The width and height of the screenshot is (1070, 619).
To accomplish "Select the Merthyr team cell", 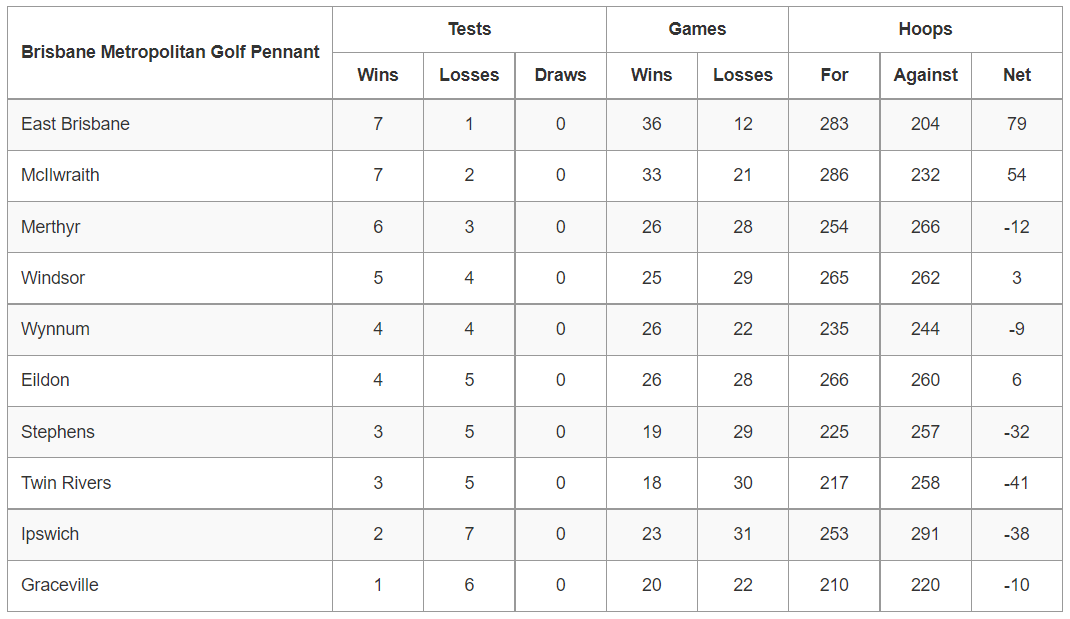I will coord(50,227).
